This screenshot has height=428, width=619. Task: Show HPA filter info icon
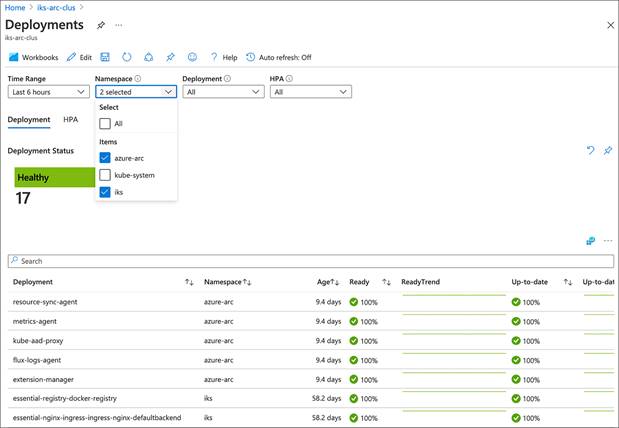tap(289, 79)
